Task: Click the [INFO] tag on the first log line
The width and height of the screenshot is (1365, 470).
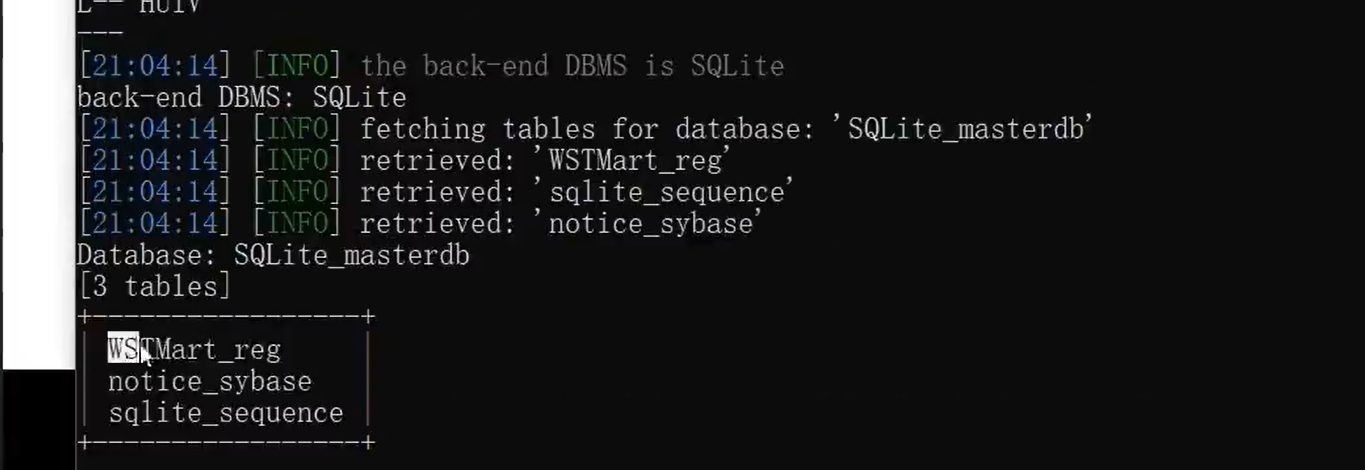Action: (296, 66)
